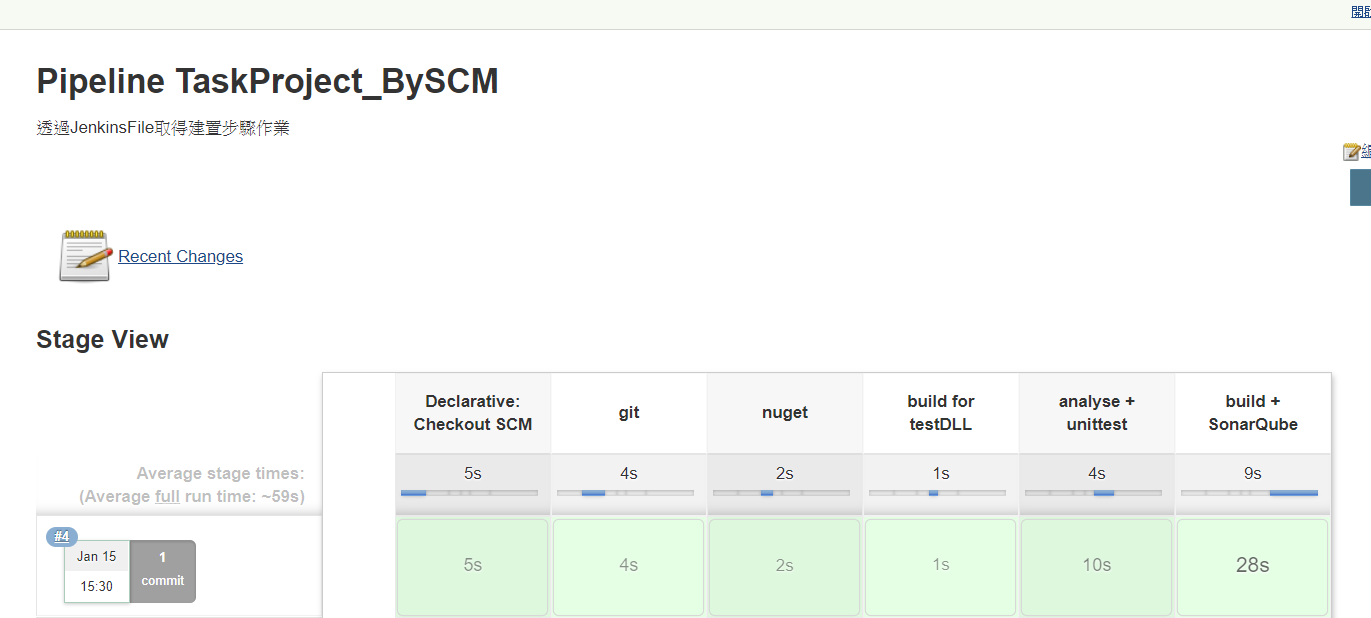Viewport: 1371px width, 618px height.
Task: Click the build for testDLL column header
Action: [941, 412]
